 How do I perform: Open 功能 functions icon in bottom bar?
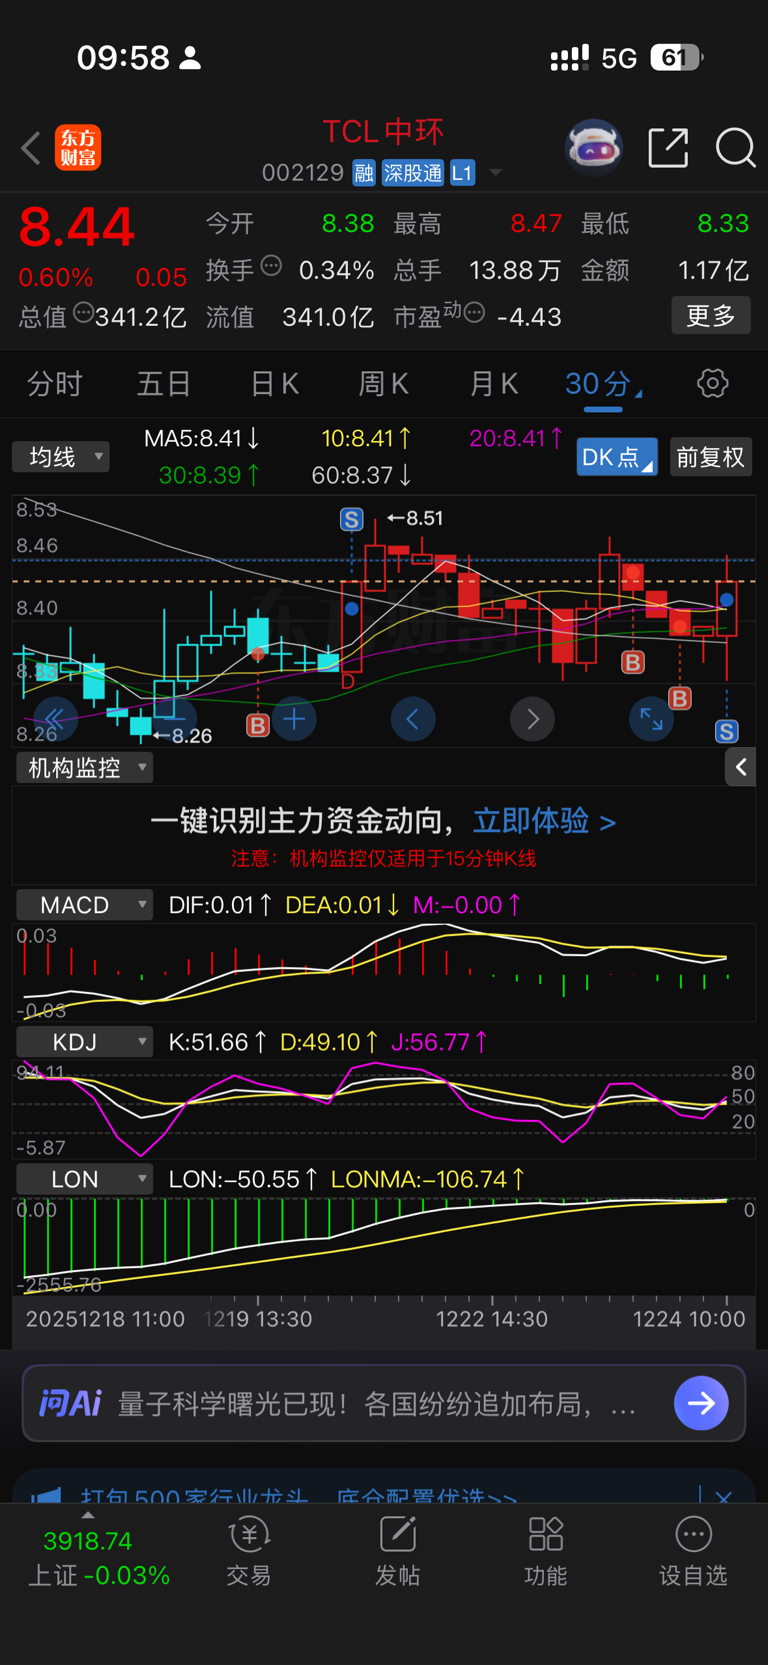point(546,1551)
